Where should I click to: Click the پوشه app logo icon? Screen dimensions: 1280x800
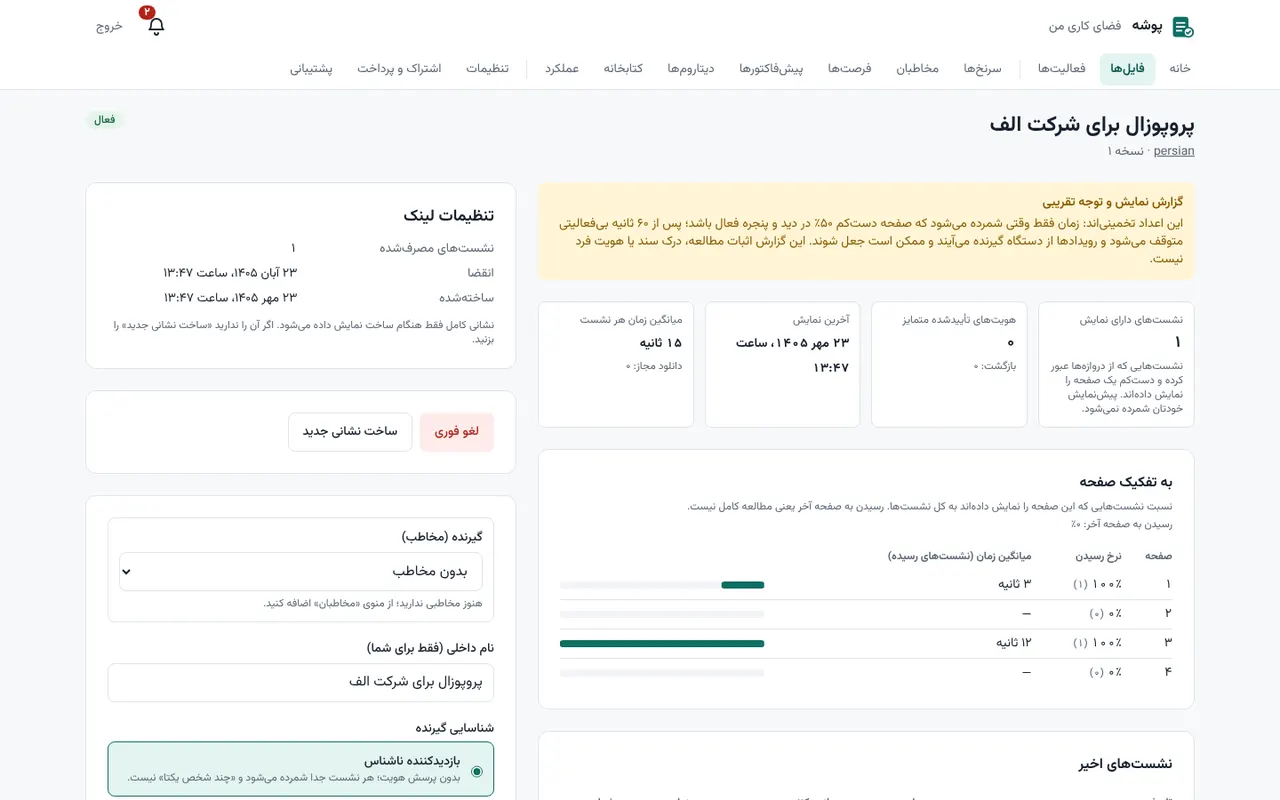point(1183,27)
